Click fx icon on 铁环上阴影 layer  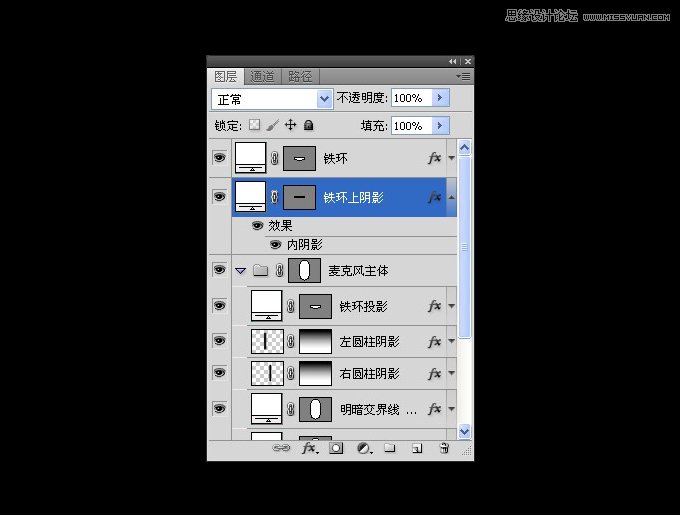[x=435, y=197]
